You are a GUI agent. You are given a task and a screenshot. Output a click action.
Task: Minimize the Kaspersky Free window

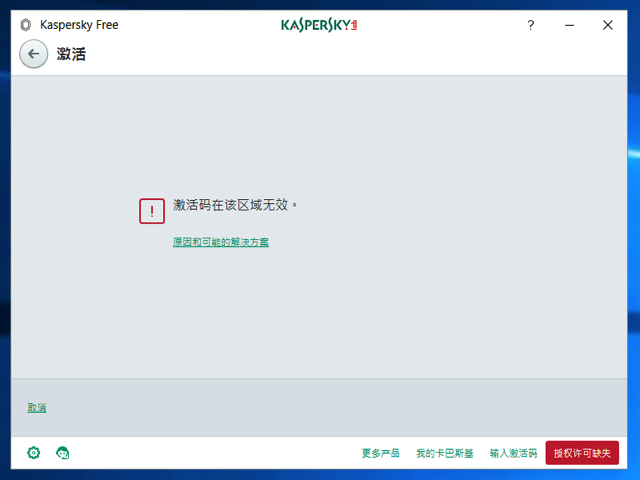tap(569, 25)
